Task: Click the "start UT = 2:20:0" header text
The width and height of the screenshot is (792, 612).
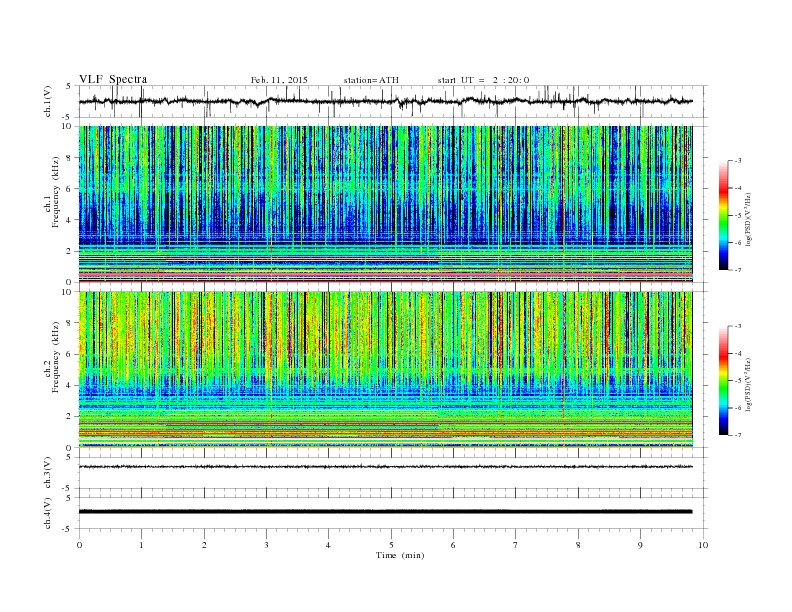Action: [483, 80]
